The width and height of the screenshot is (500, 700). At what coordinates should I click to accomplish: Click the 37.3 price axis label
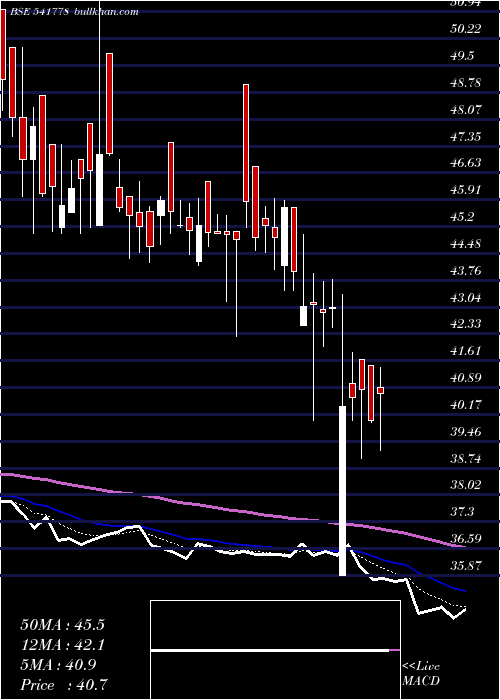pos(463,512)
